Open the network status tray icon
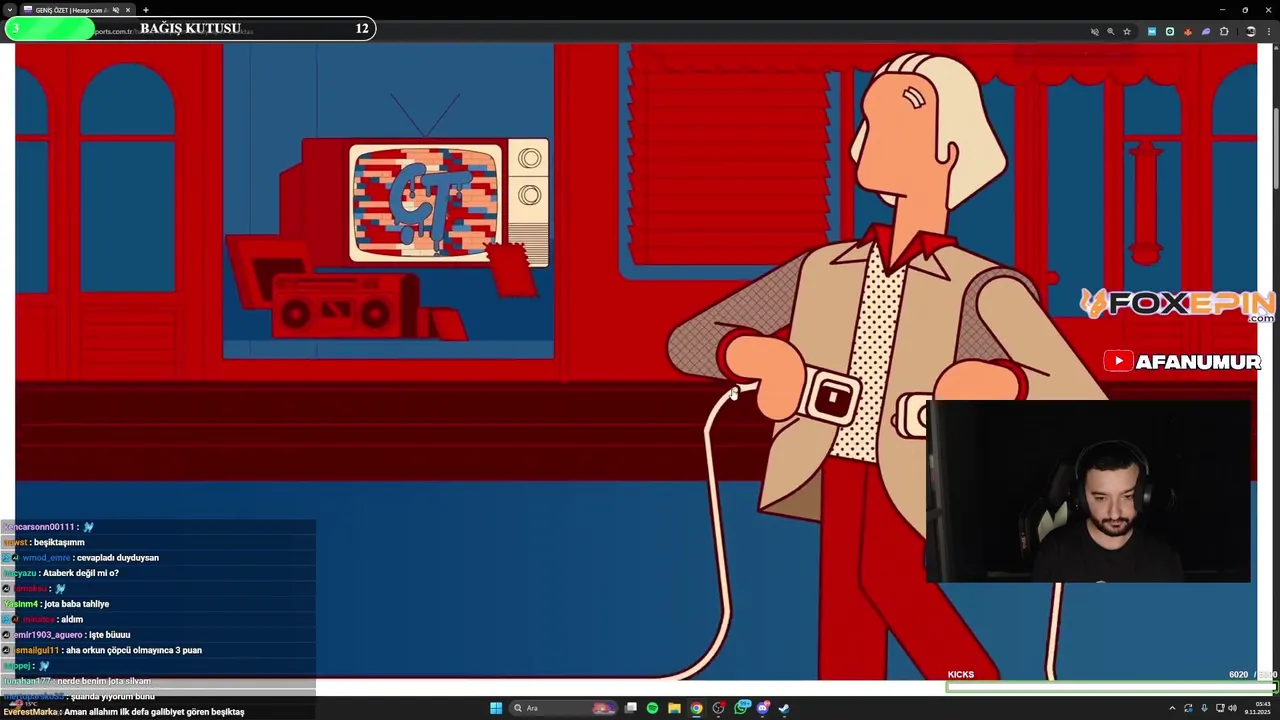This screenshot has height=720, width=1280. (x=1219, y=708)
